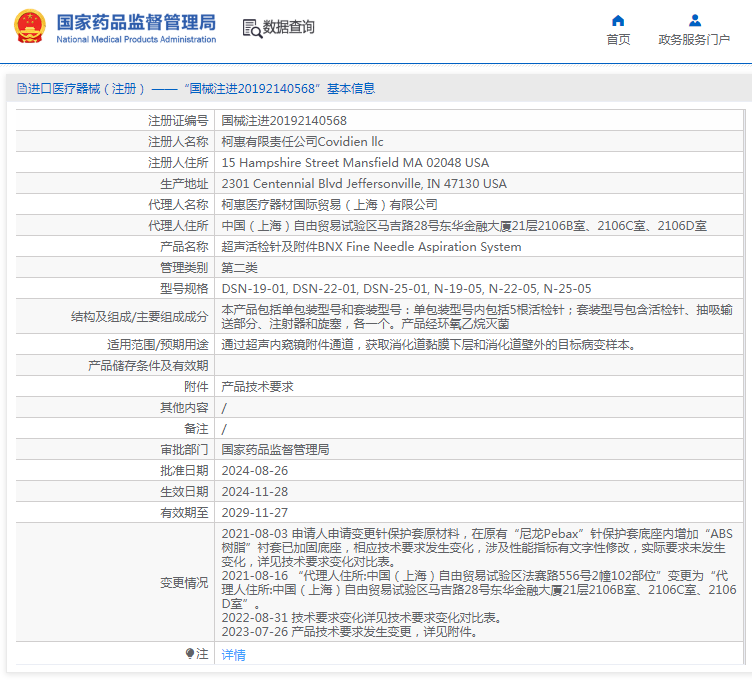Click the 代理人住所 row label
This screenshot has width=752, height=681.
pyautogui.click(x=178, y=225)
